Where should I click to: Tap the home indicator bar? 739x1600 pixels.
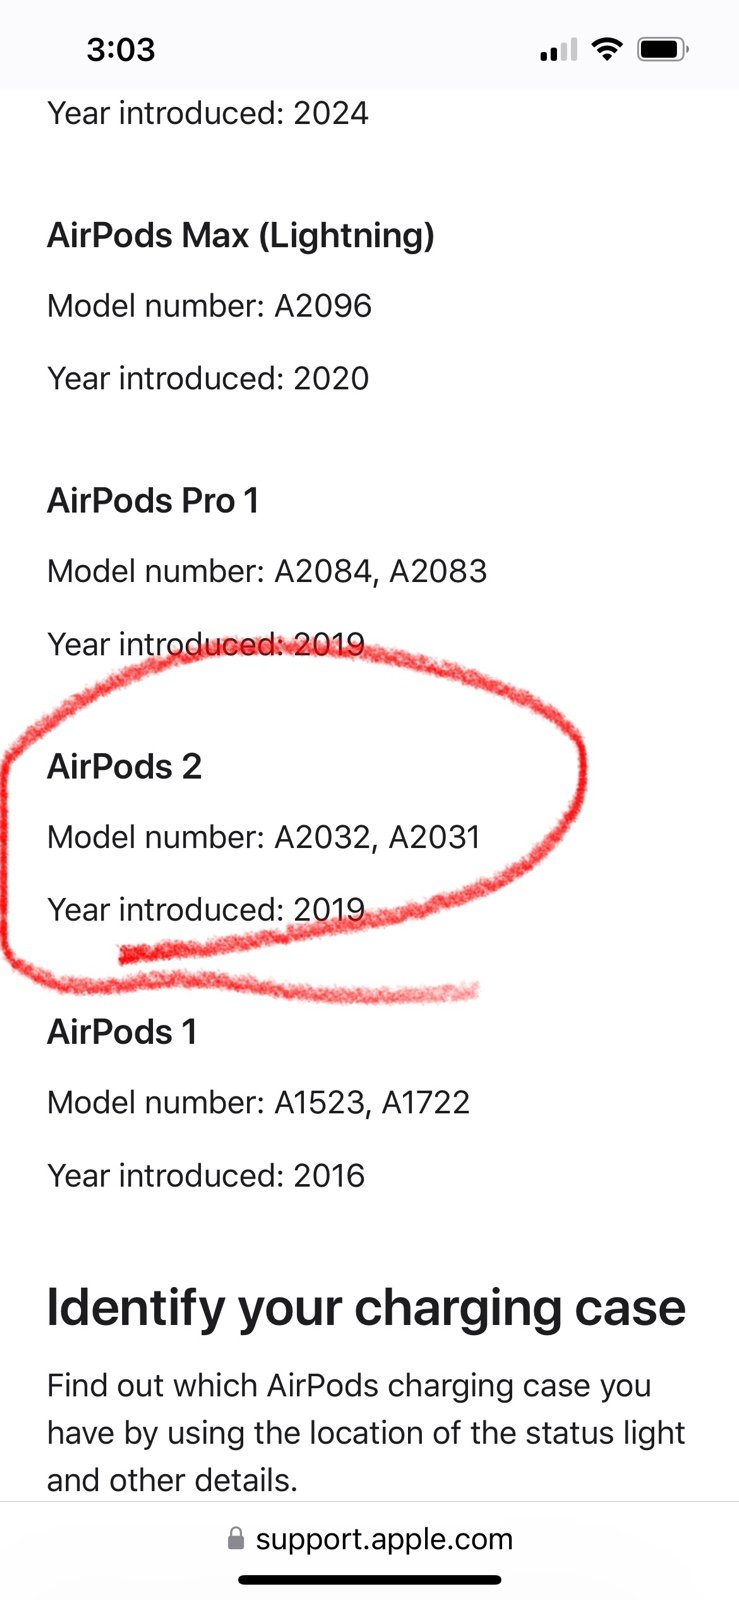[370, 1580]
